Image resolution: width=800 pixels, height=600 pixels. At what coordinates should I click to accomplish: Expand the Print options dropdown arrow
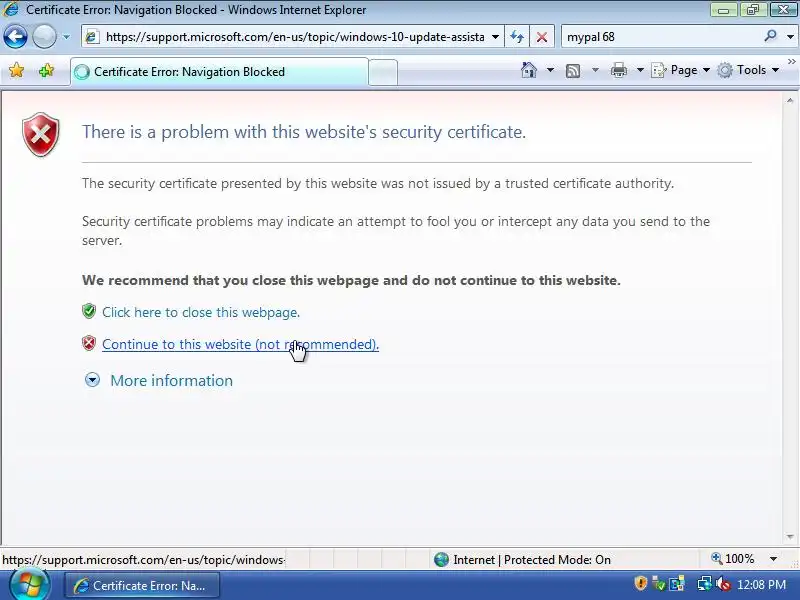[640, 70]
